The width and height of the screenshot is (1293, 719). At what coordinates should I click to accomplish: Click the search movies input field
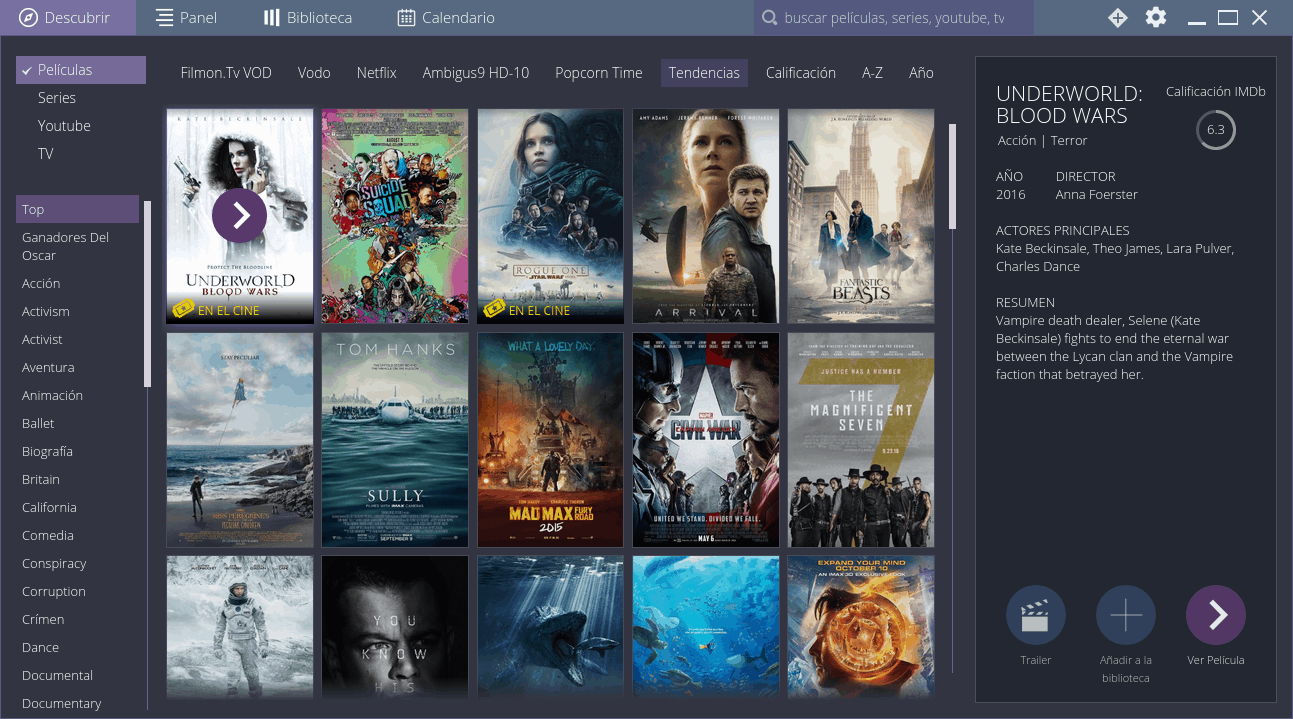(894, 18)
